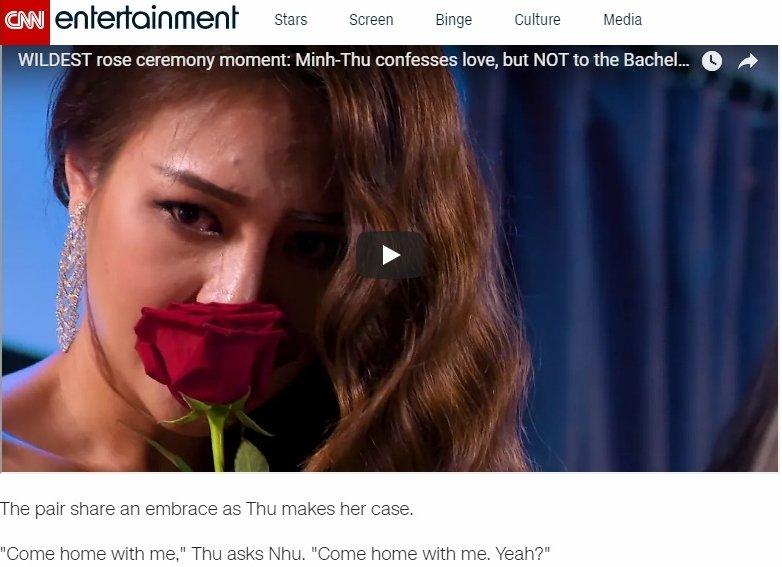The width and height of the screenshot is (782, 567).
Task: Go to the Stars section
Action: 291,20
